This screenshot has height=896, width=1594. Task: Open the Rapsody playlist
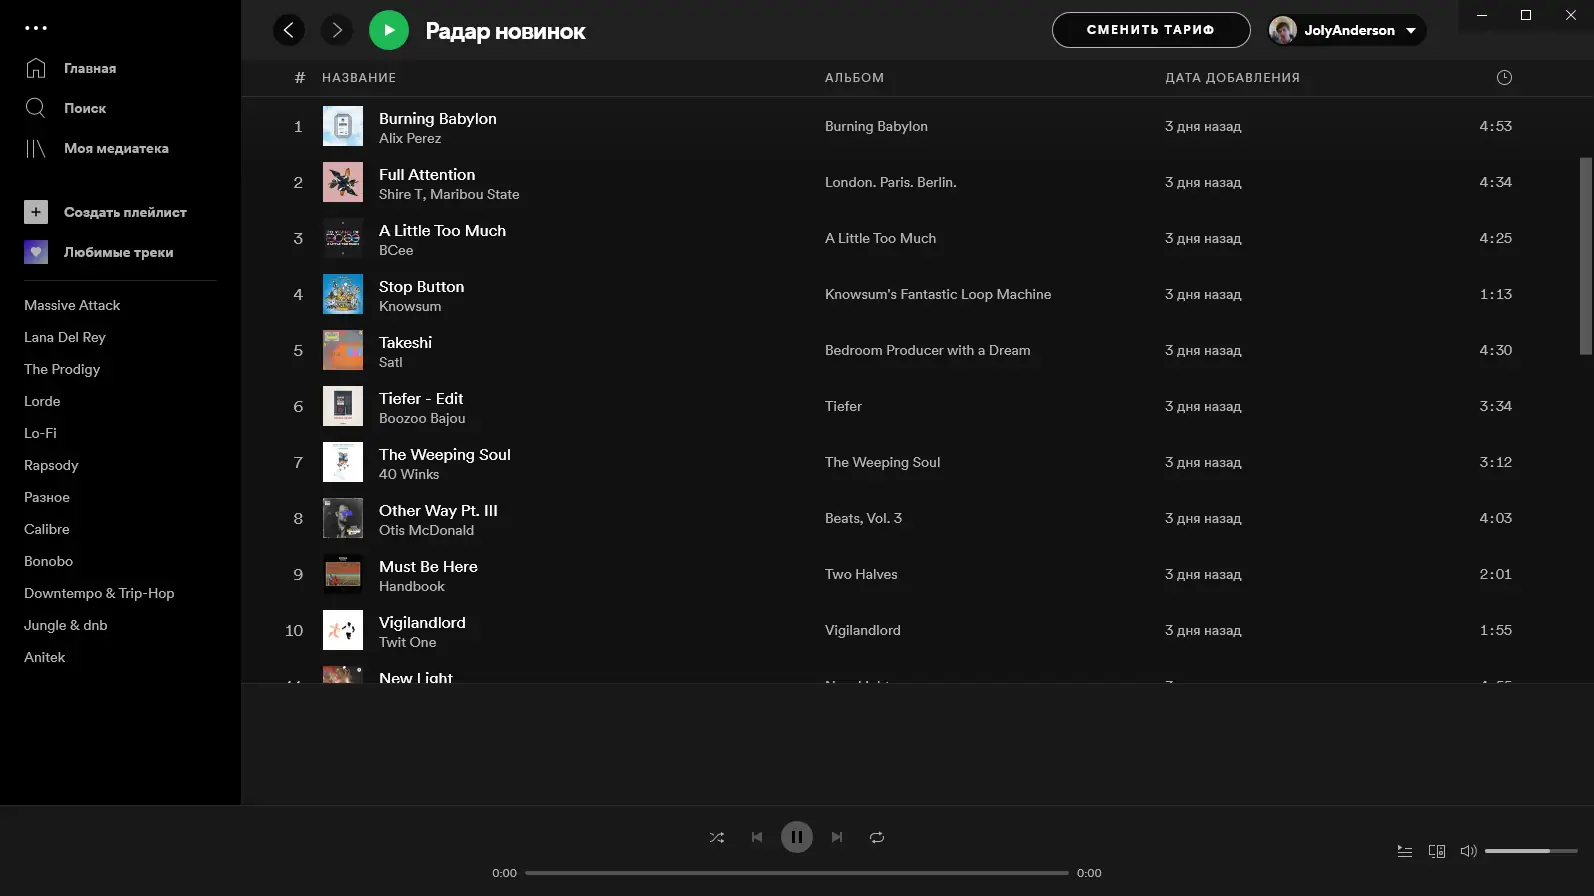click(x=51, y=465)
